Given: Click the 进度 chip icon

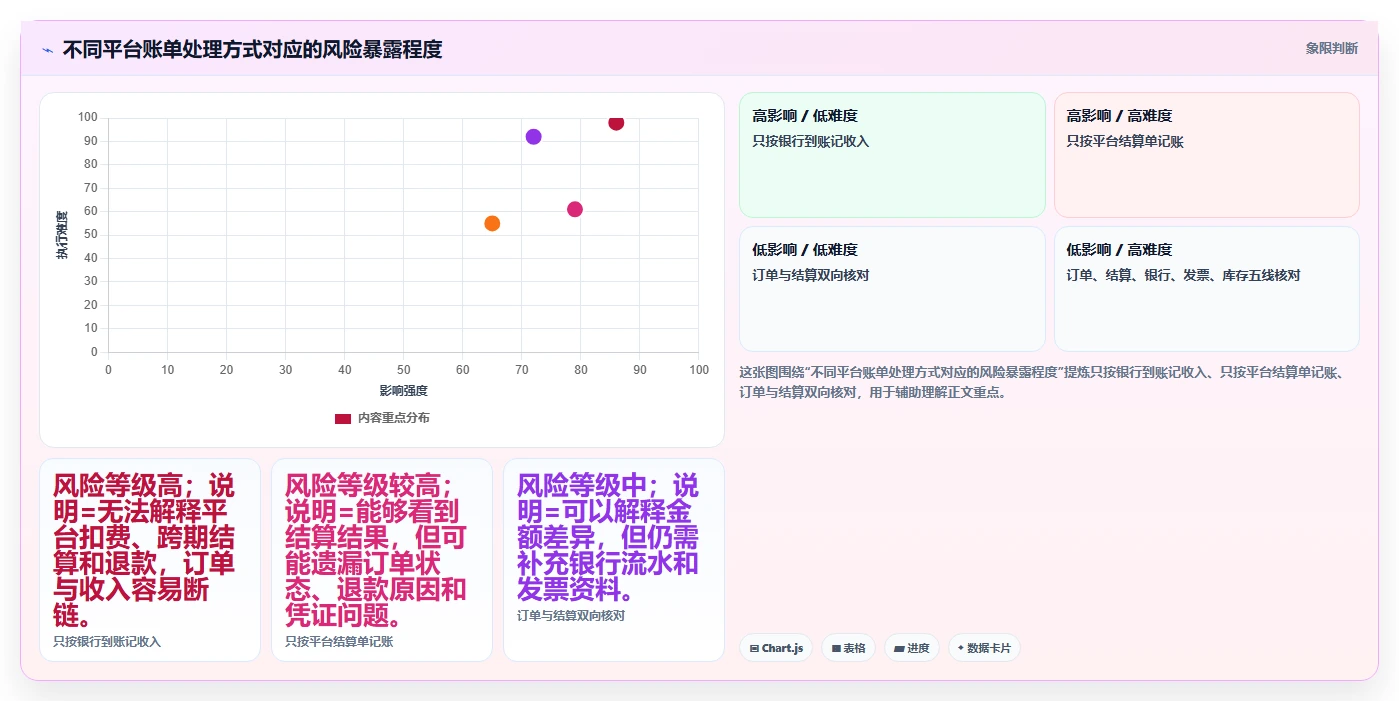Looking at the screenshot, I should pyautogui.click(x=899, y=648).
